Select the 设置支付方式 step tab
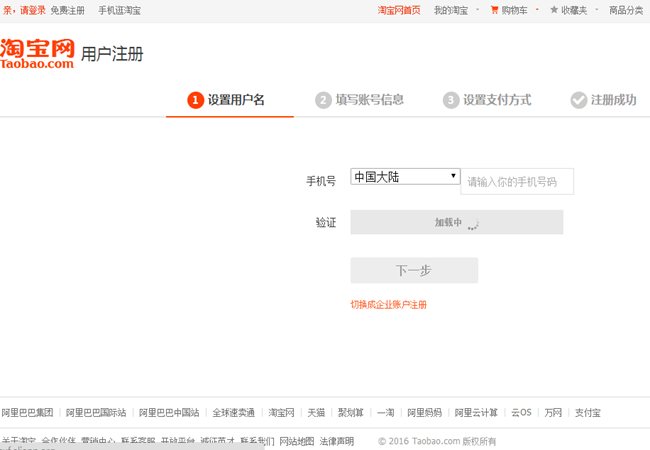The width and height of the screenshot is (650, 450). [x=485, y=100]
